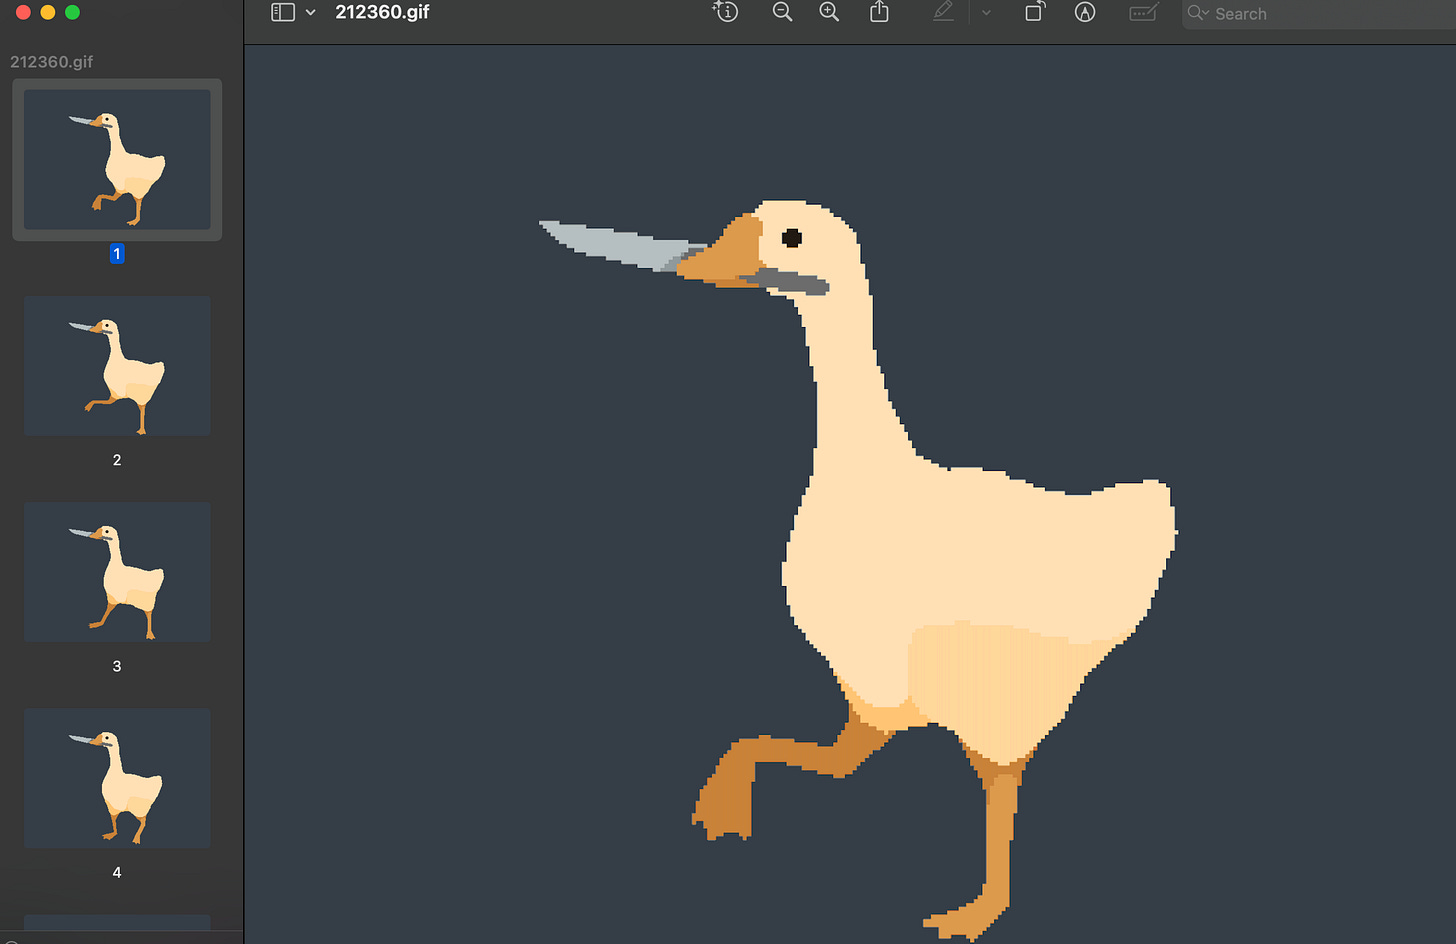Show the image inspector info

(726, 12)
